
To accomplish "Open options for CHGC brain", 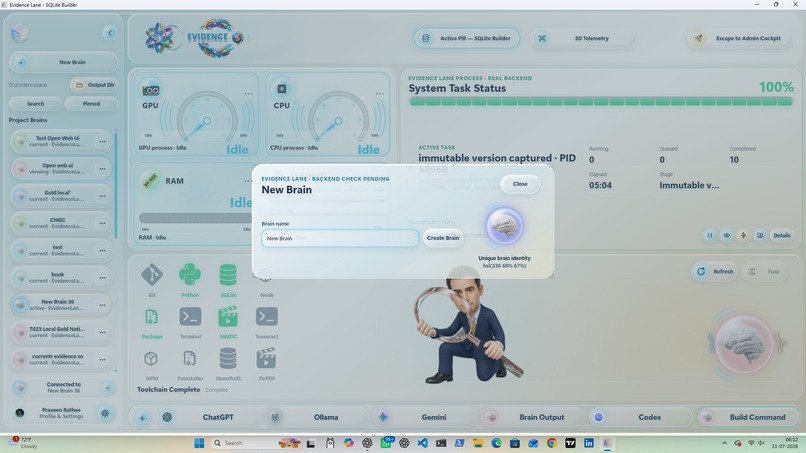I will tap(102, 223).
